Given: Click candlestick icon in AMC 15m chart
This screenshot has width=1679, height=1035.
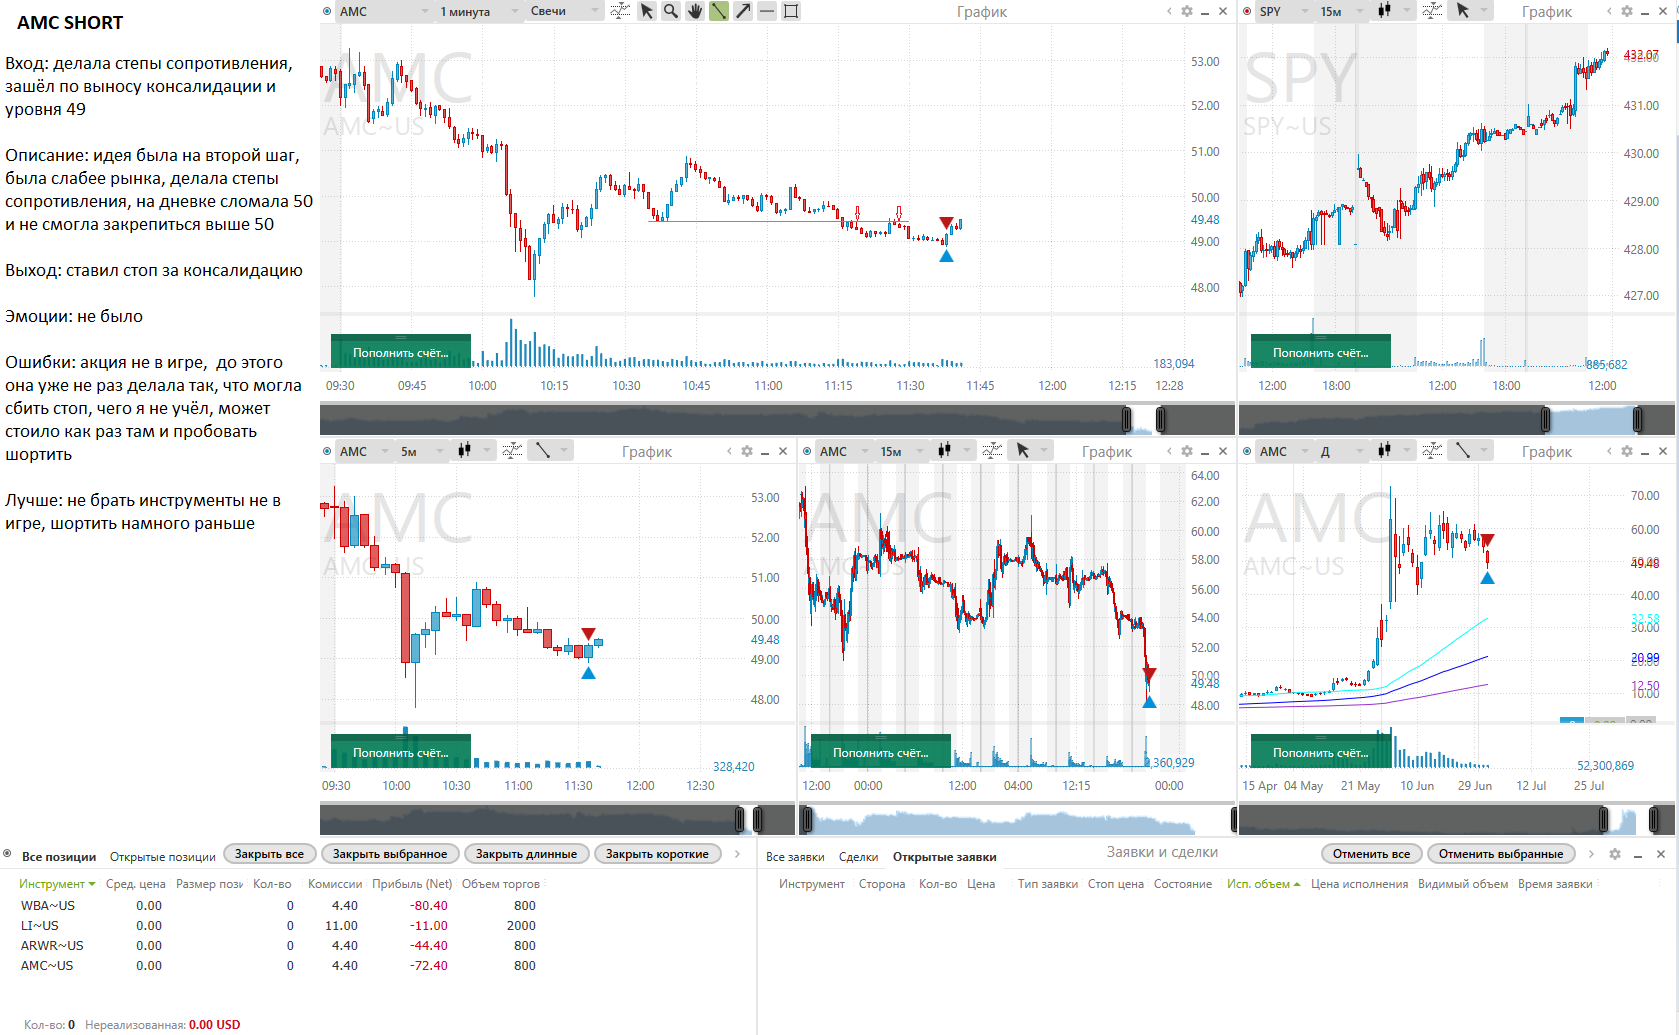Looking at the screenshot, I should pyautogui.click(x=945, y=451).
